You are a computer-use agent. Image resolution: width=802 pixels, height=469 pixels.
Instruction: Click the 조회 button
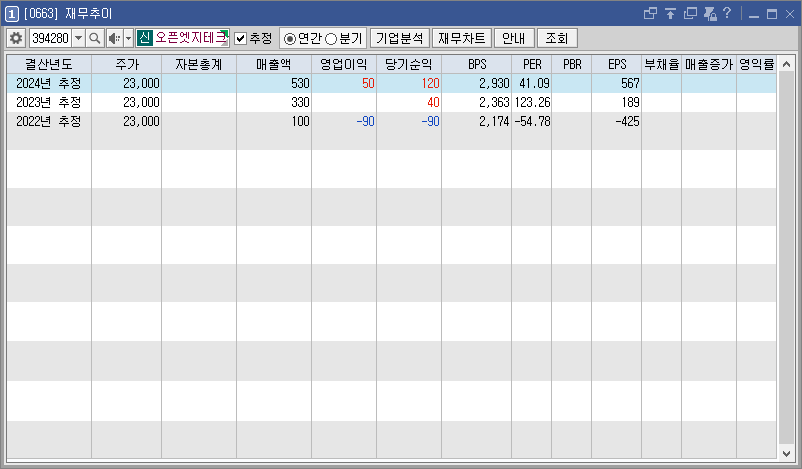pos(557,38)
